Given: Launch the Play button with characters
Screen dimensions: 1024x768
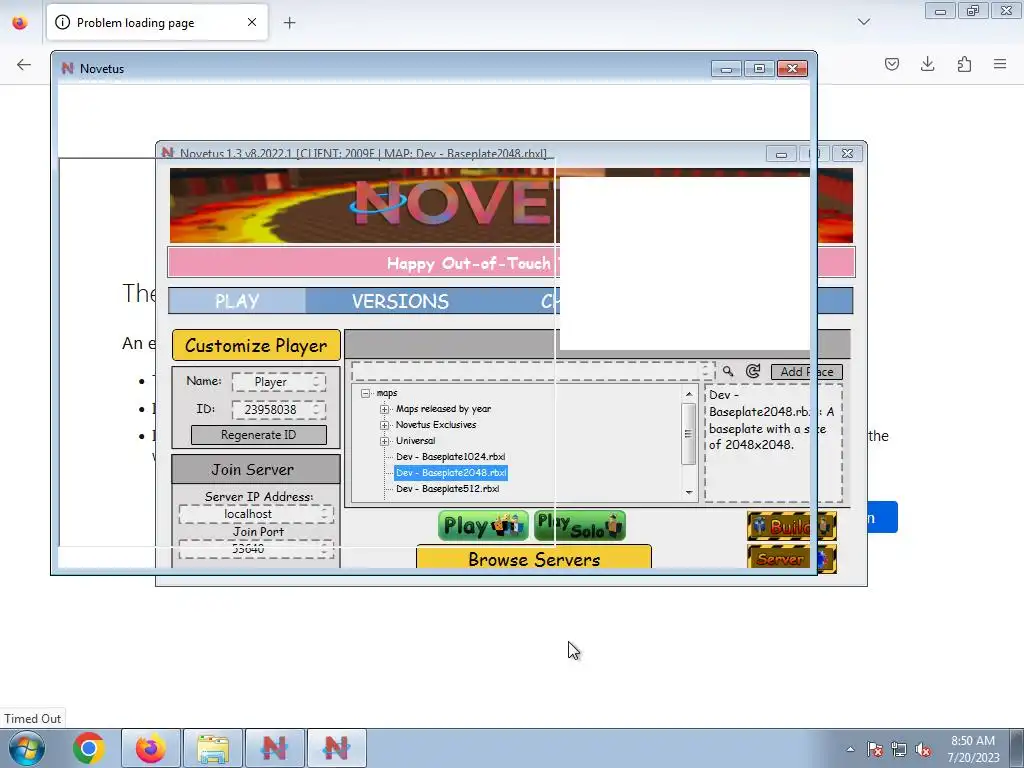Looking at the screenshot, I should pos(483,526).
